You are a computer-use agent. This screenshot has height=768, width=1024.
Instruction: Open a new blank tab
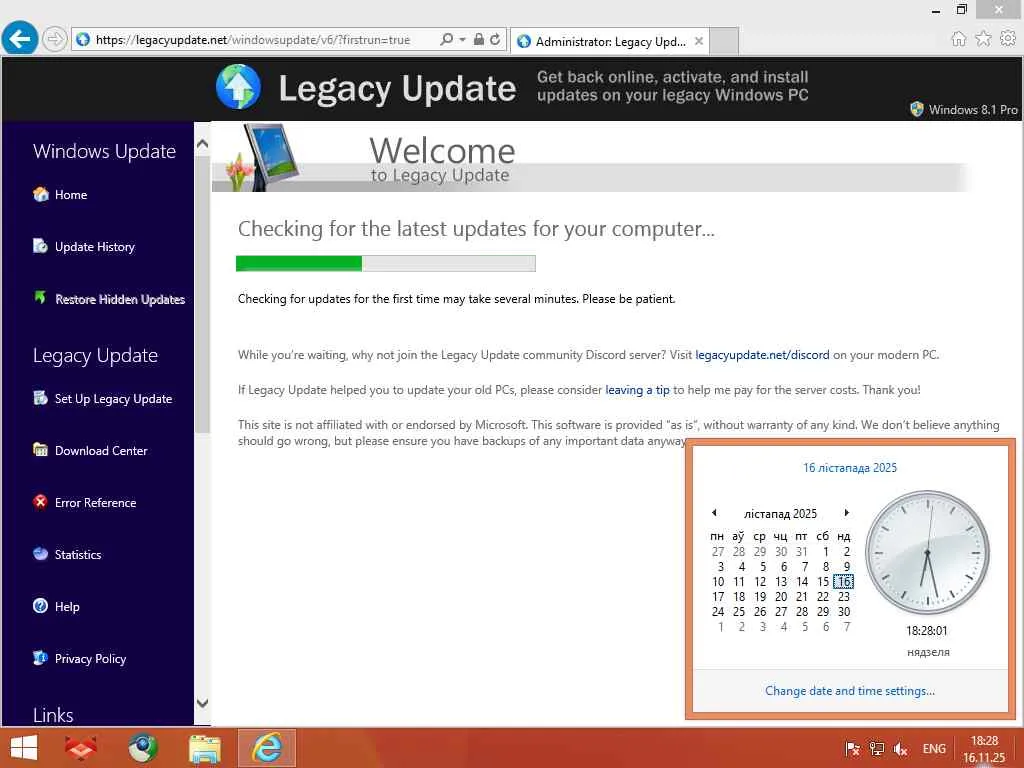[724, 41]
